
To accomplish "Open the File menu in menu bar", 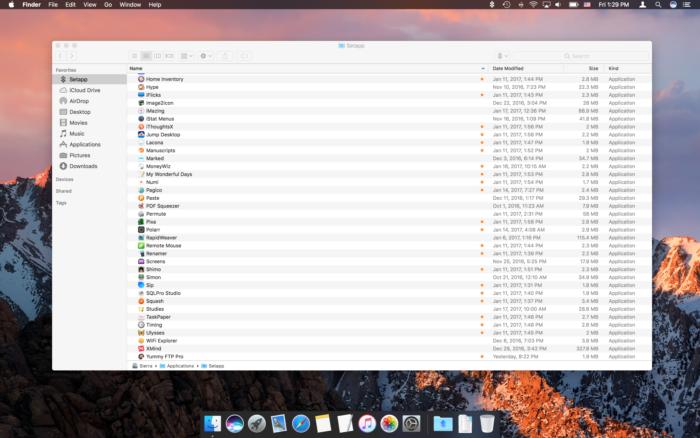I will pyautogui.click(x=53, y=4).
